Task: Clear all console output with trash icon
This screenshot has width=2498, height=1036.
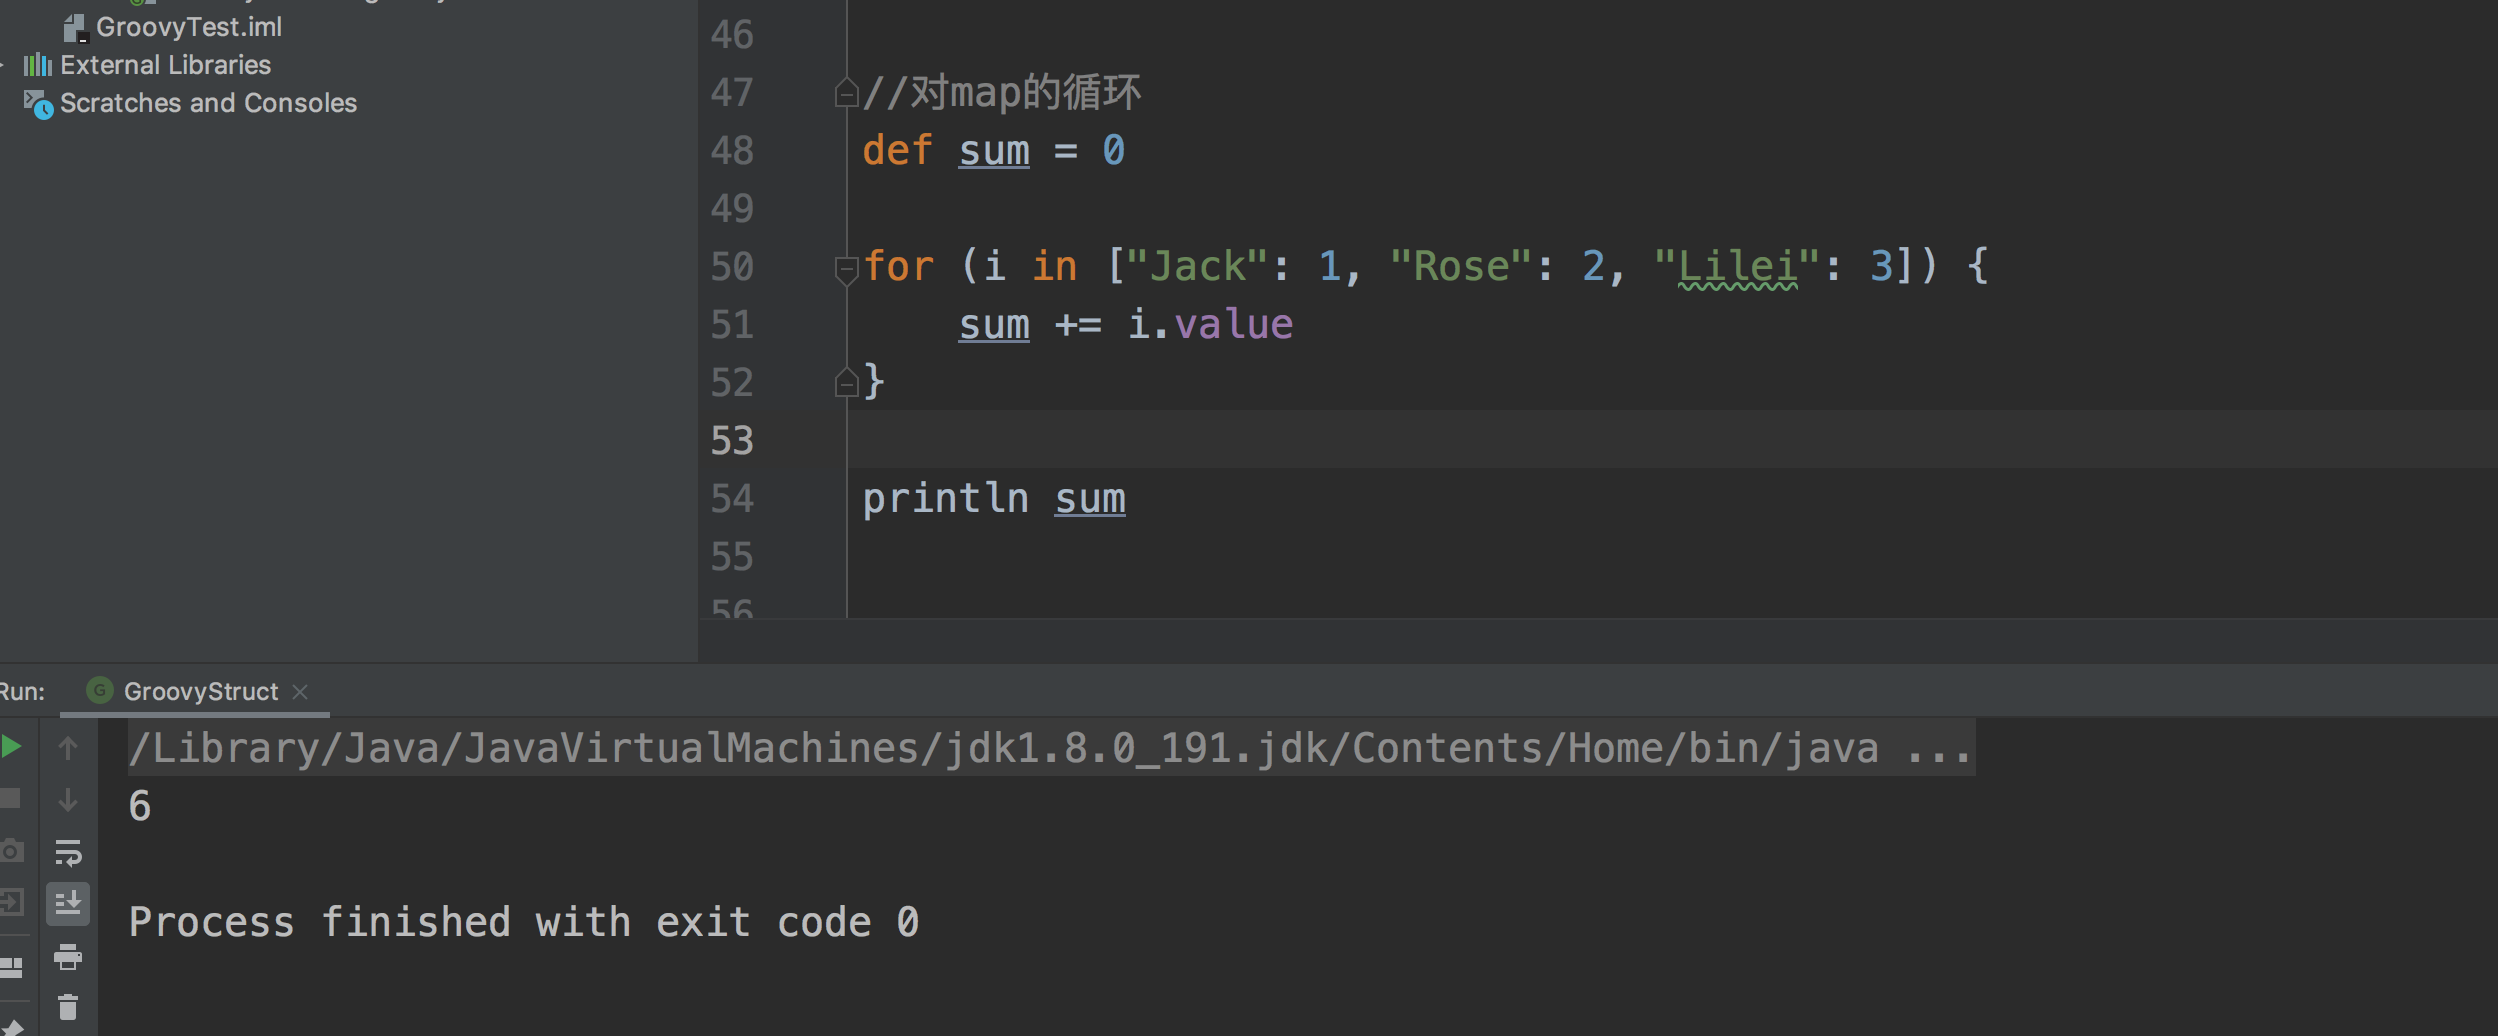Action: coord(68,1007)
